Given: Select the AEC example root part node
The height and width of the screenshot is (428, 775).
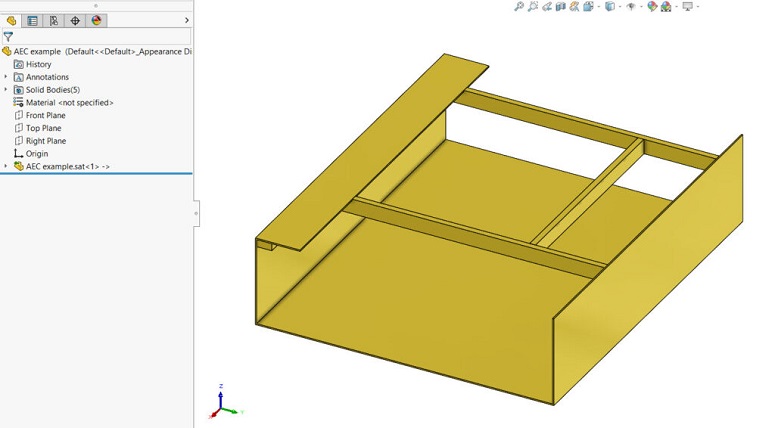Looking at the screenshot, I should [97, 51].
